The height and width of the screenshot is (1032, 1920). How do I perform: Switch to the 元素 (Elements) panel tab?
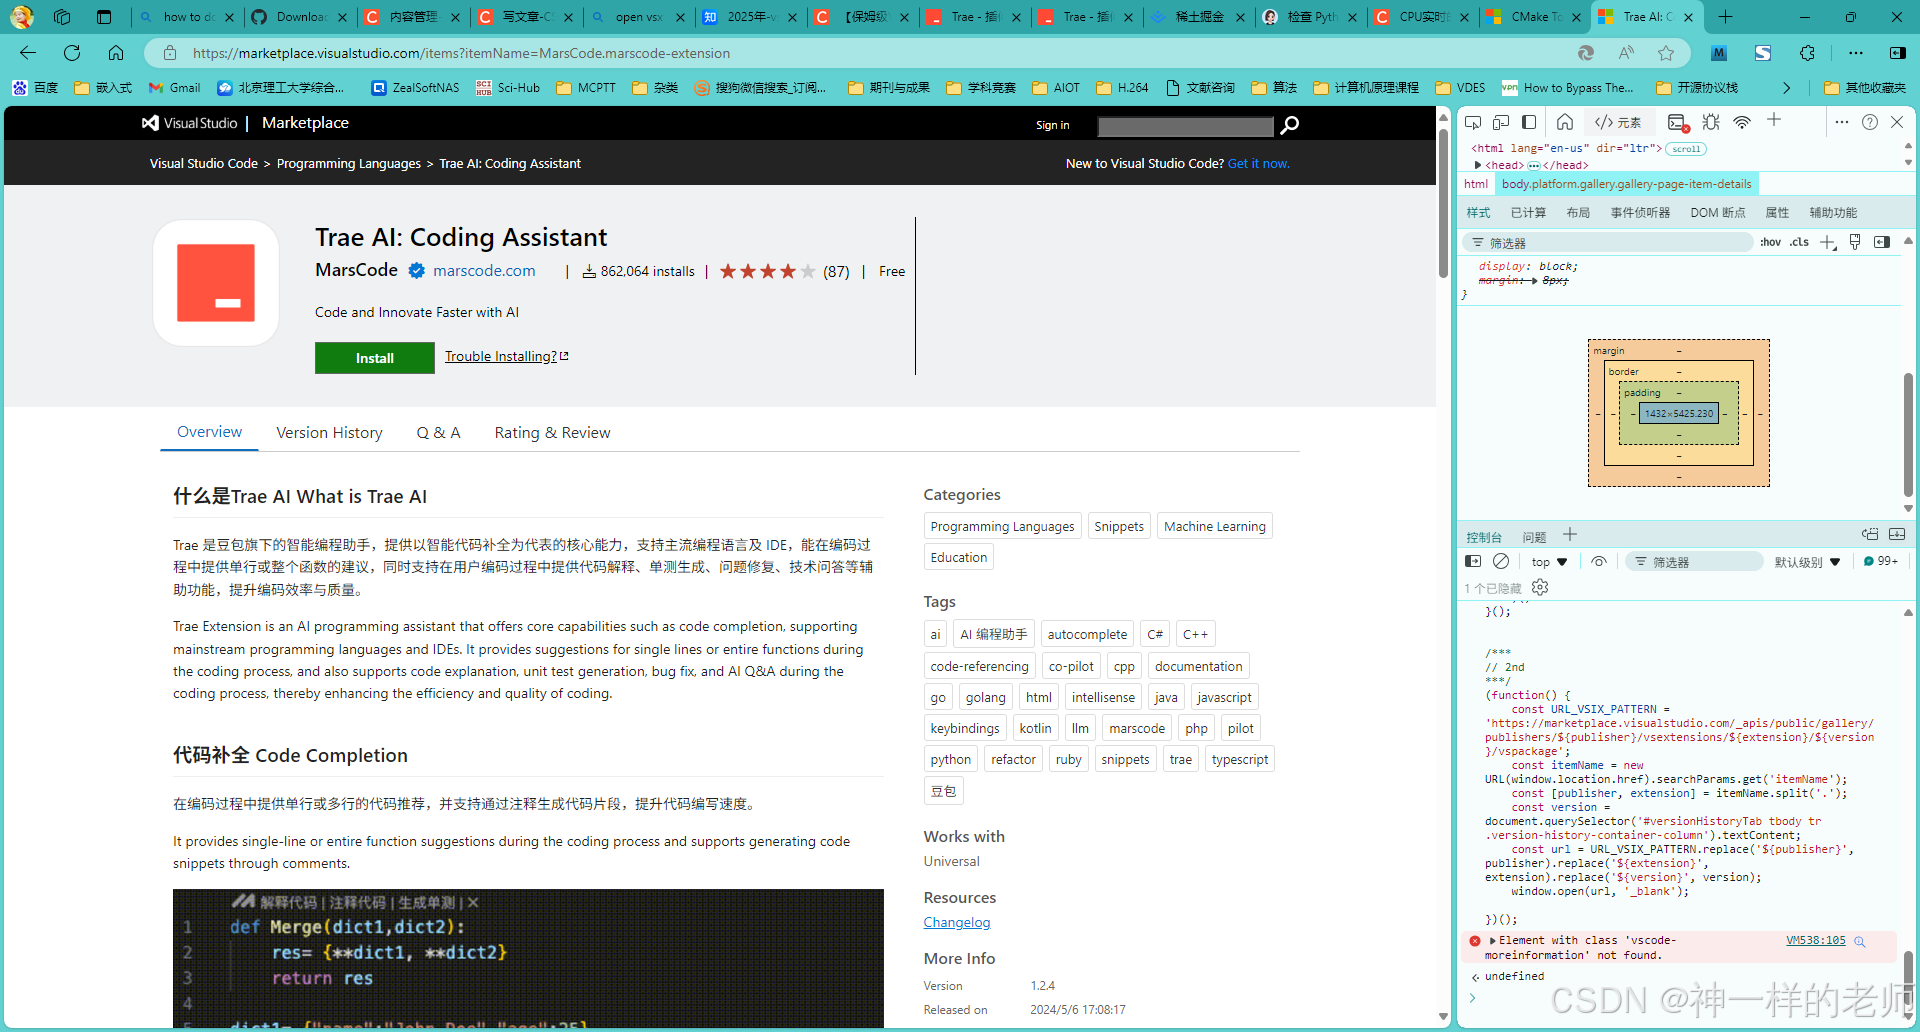pyautogui.click(x=1619, y=122)
